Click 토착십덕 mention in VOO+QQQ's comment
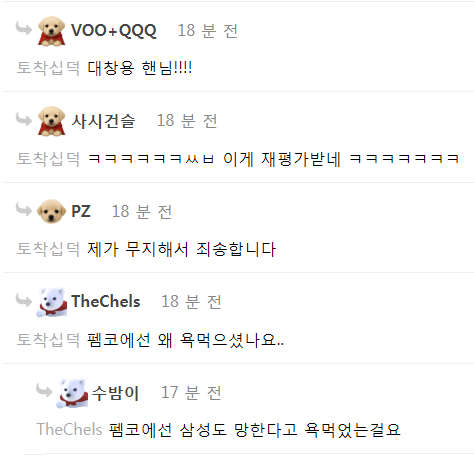Viewport: 474px width, 457px height. tap(48, 68)
